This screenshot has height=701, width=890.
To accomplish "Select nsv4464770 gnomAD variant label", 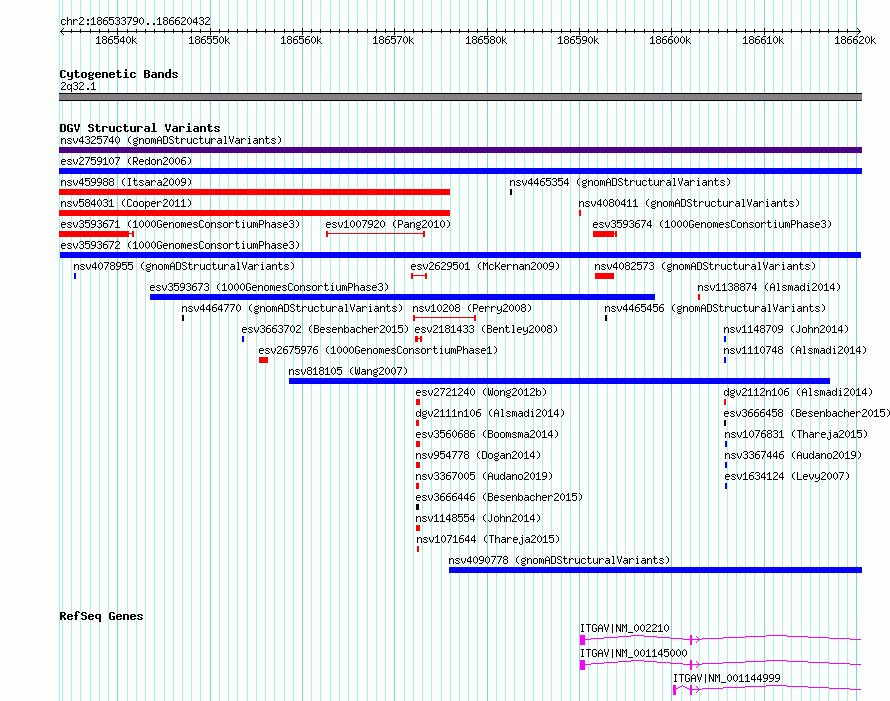I will click(x=292, y=308).
